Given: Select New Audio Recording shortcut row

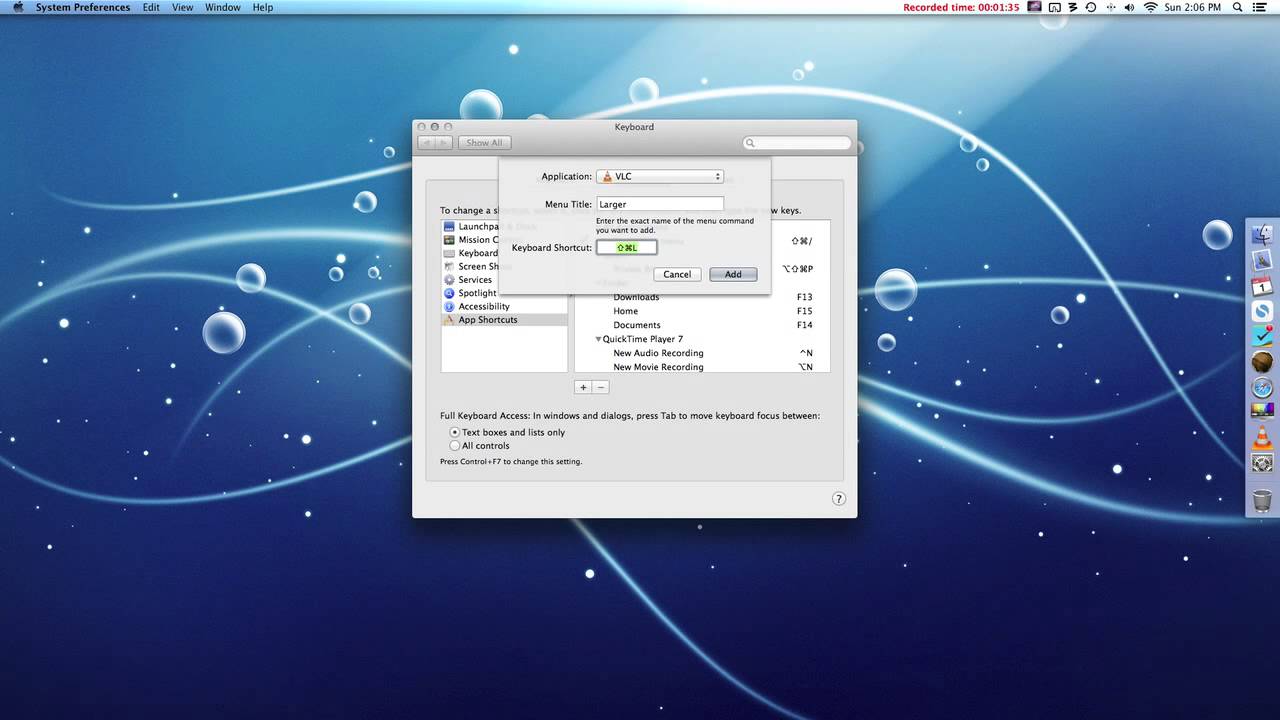Looking at the screenshot, I should tap(702, 353).
